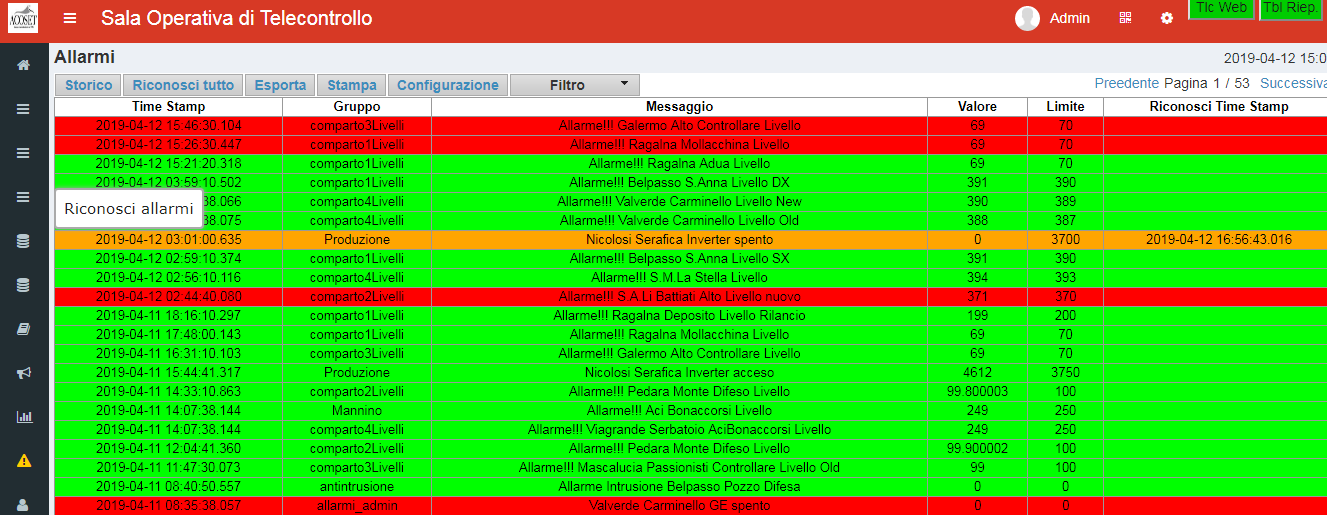Click limit 3700 in orange row
Viewport: 1327px width, 515px height.
(x=1065, y=240)
